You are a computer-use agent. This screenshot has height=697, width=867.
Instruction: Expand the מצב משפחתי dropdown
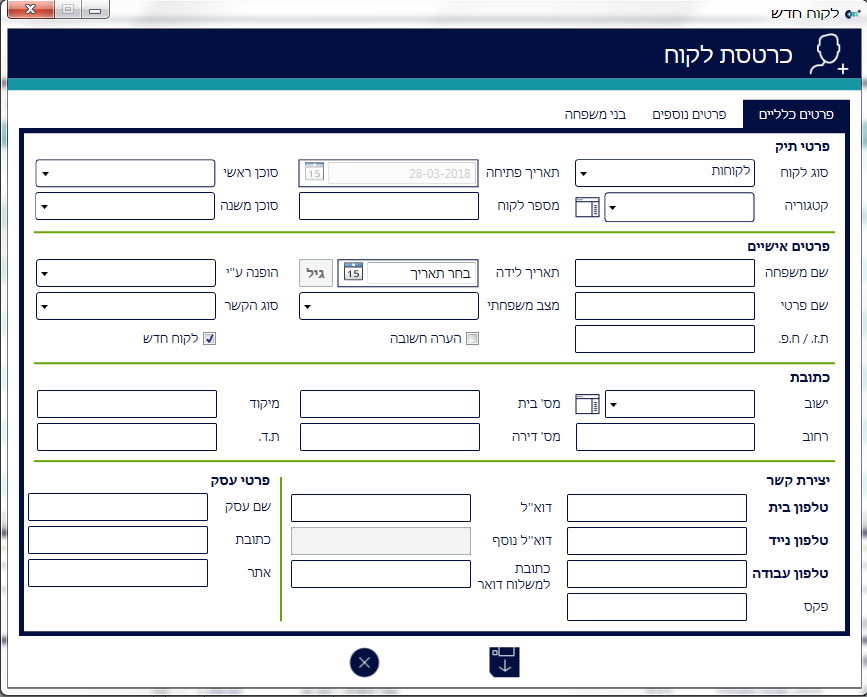click(x=309, y=306)
